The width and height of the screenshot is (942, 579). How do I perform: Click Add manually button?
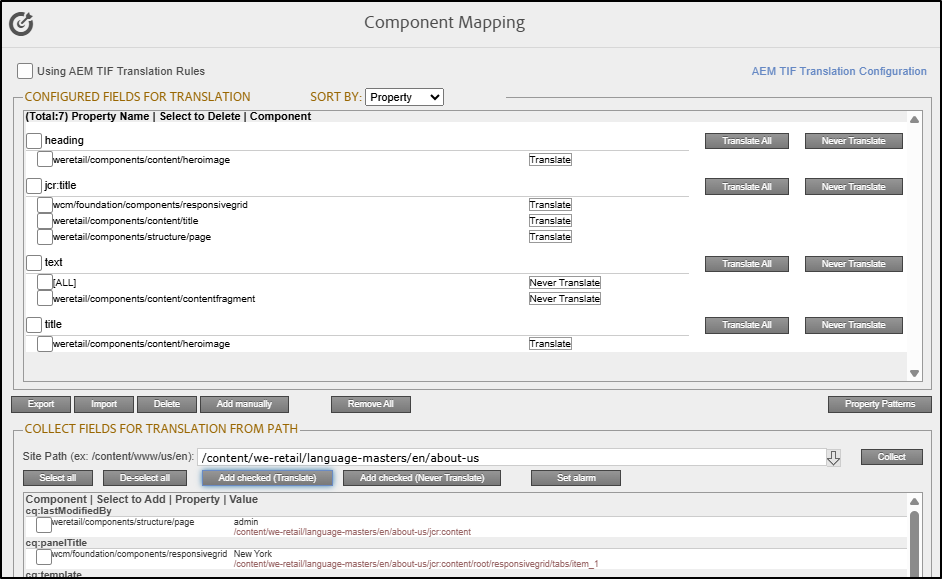point(244,404)
